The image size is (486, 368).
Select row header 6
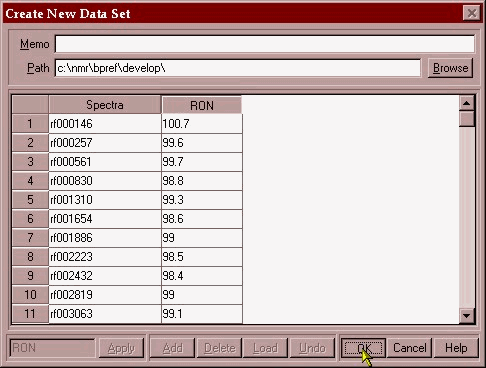[x=30, y=219]
